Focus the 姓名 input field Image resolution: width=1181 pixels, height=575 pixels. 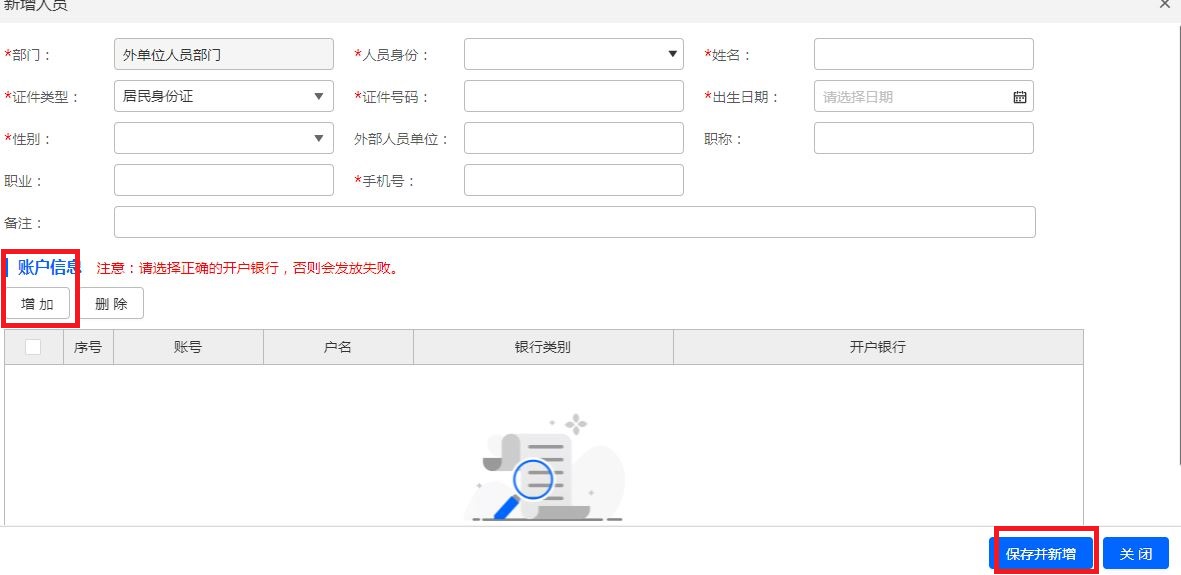point(922,54)
